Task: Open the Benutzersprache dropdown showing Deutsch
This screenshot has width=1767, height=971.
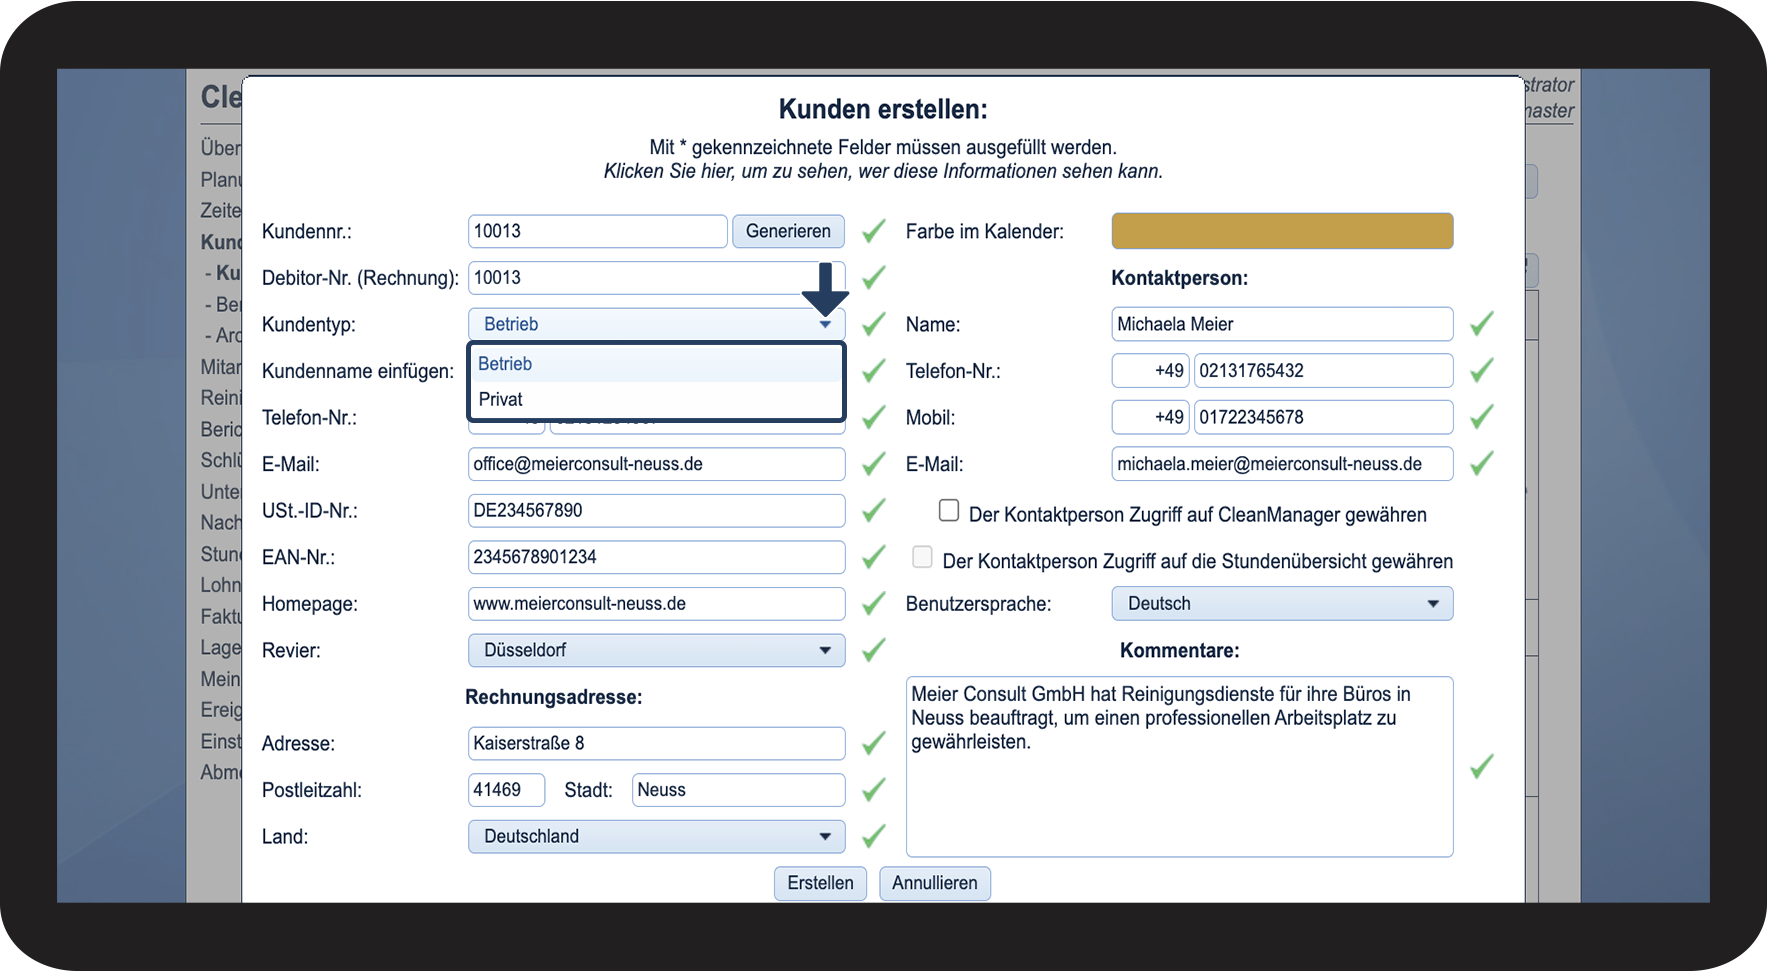Action: (1281, 604)
